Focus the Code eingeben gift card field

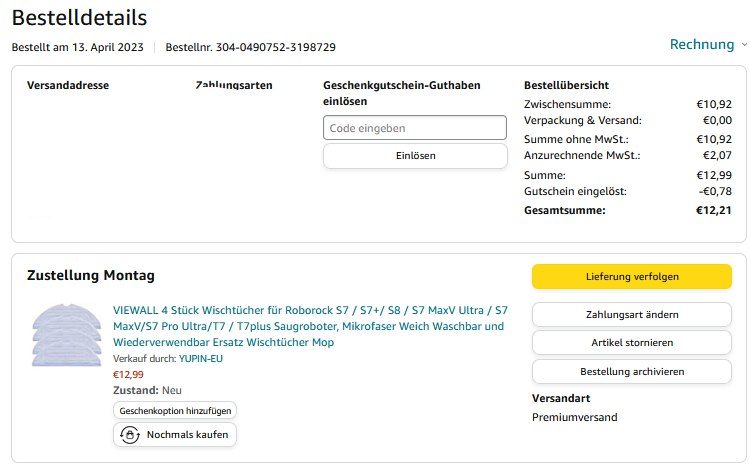(x=415, y=128)
